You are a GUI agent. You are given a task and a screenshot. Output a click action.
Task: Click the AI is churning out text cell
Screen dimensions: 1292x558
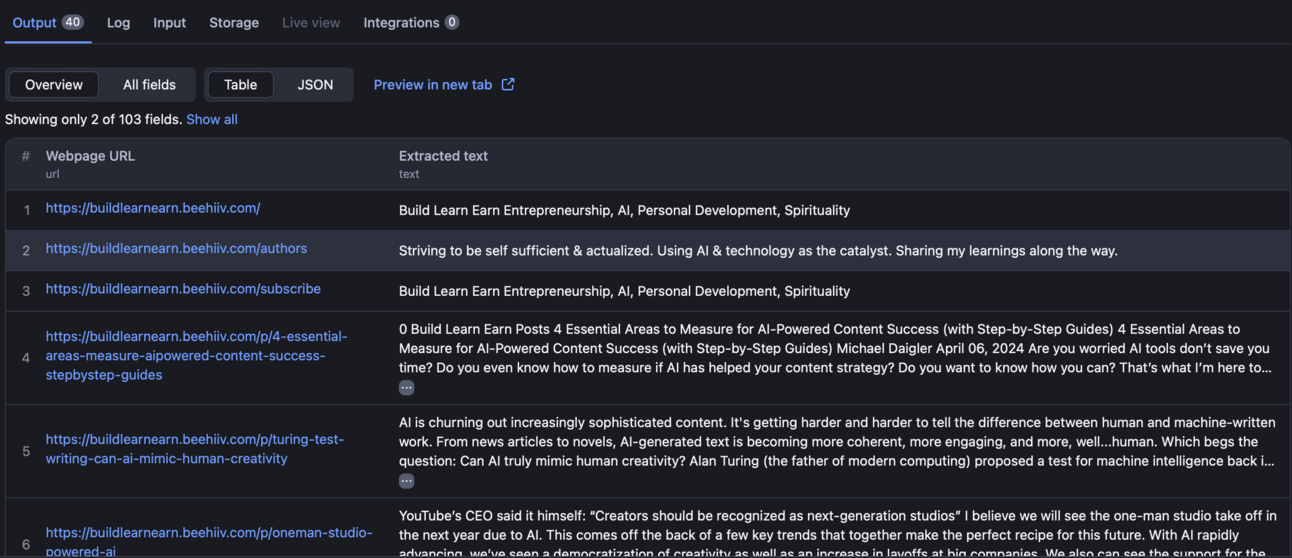(x=837, y=442)
